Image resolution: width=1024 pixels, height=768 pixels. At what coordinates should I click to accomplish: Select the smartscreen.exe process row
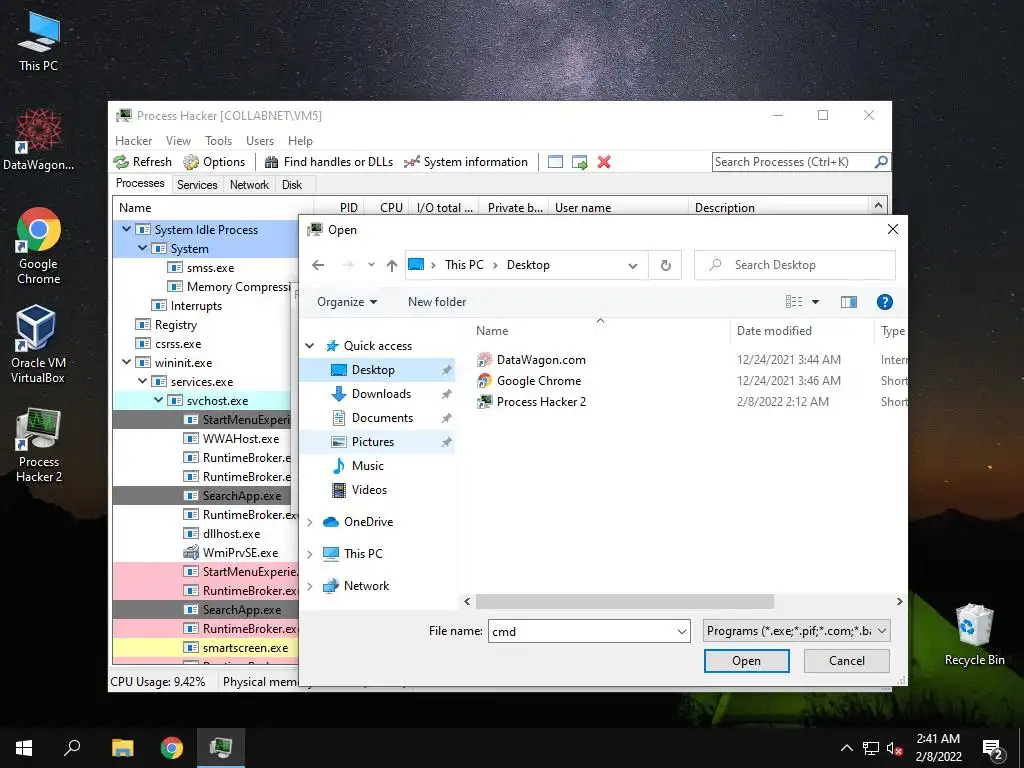click(205, 648)
